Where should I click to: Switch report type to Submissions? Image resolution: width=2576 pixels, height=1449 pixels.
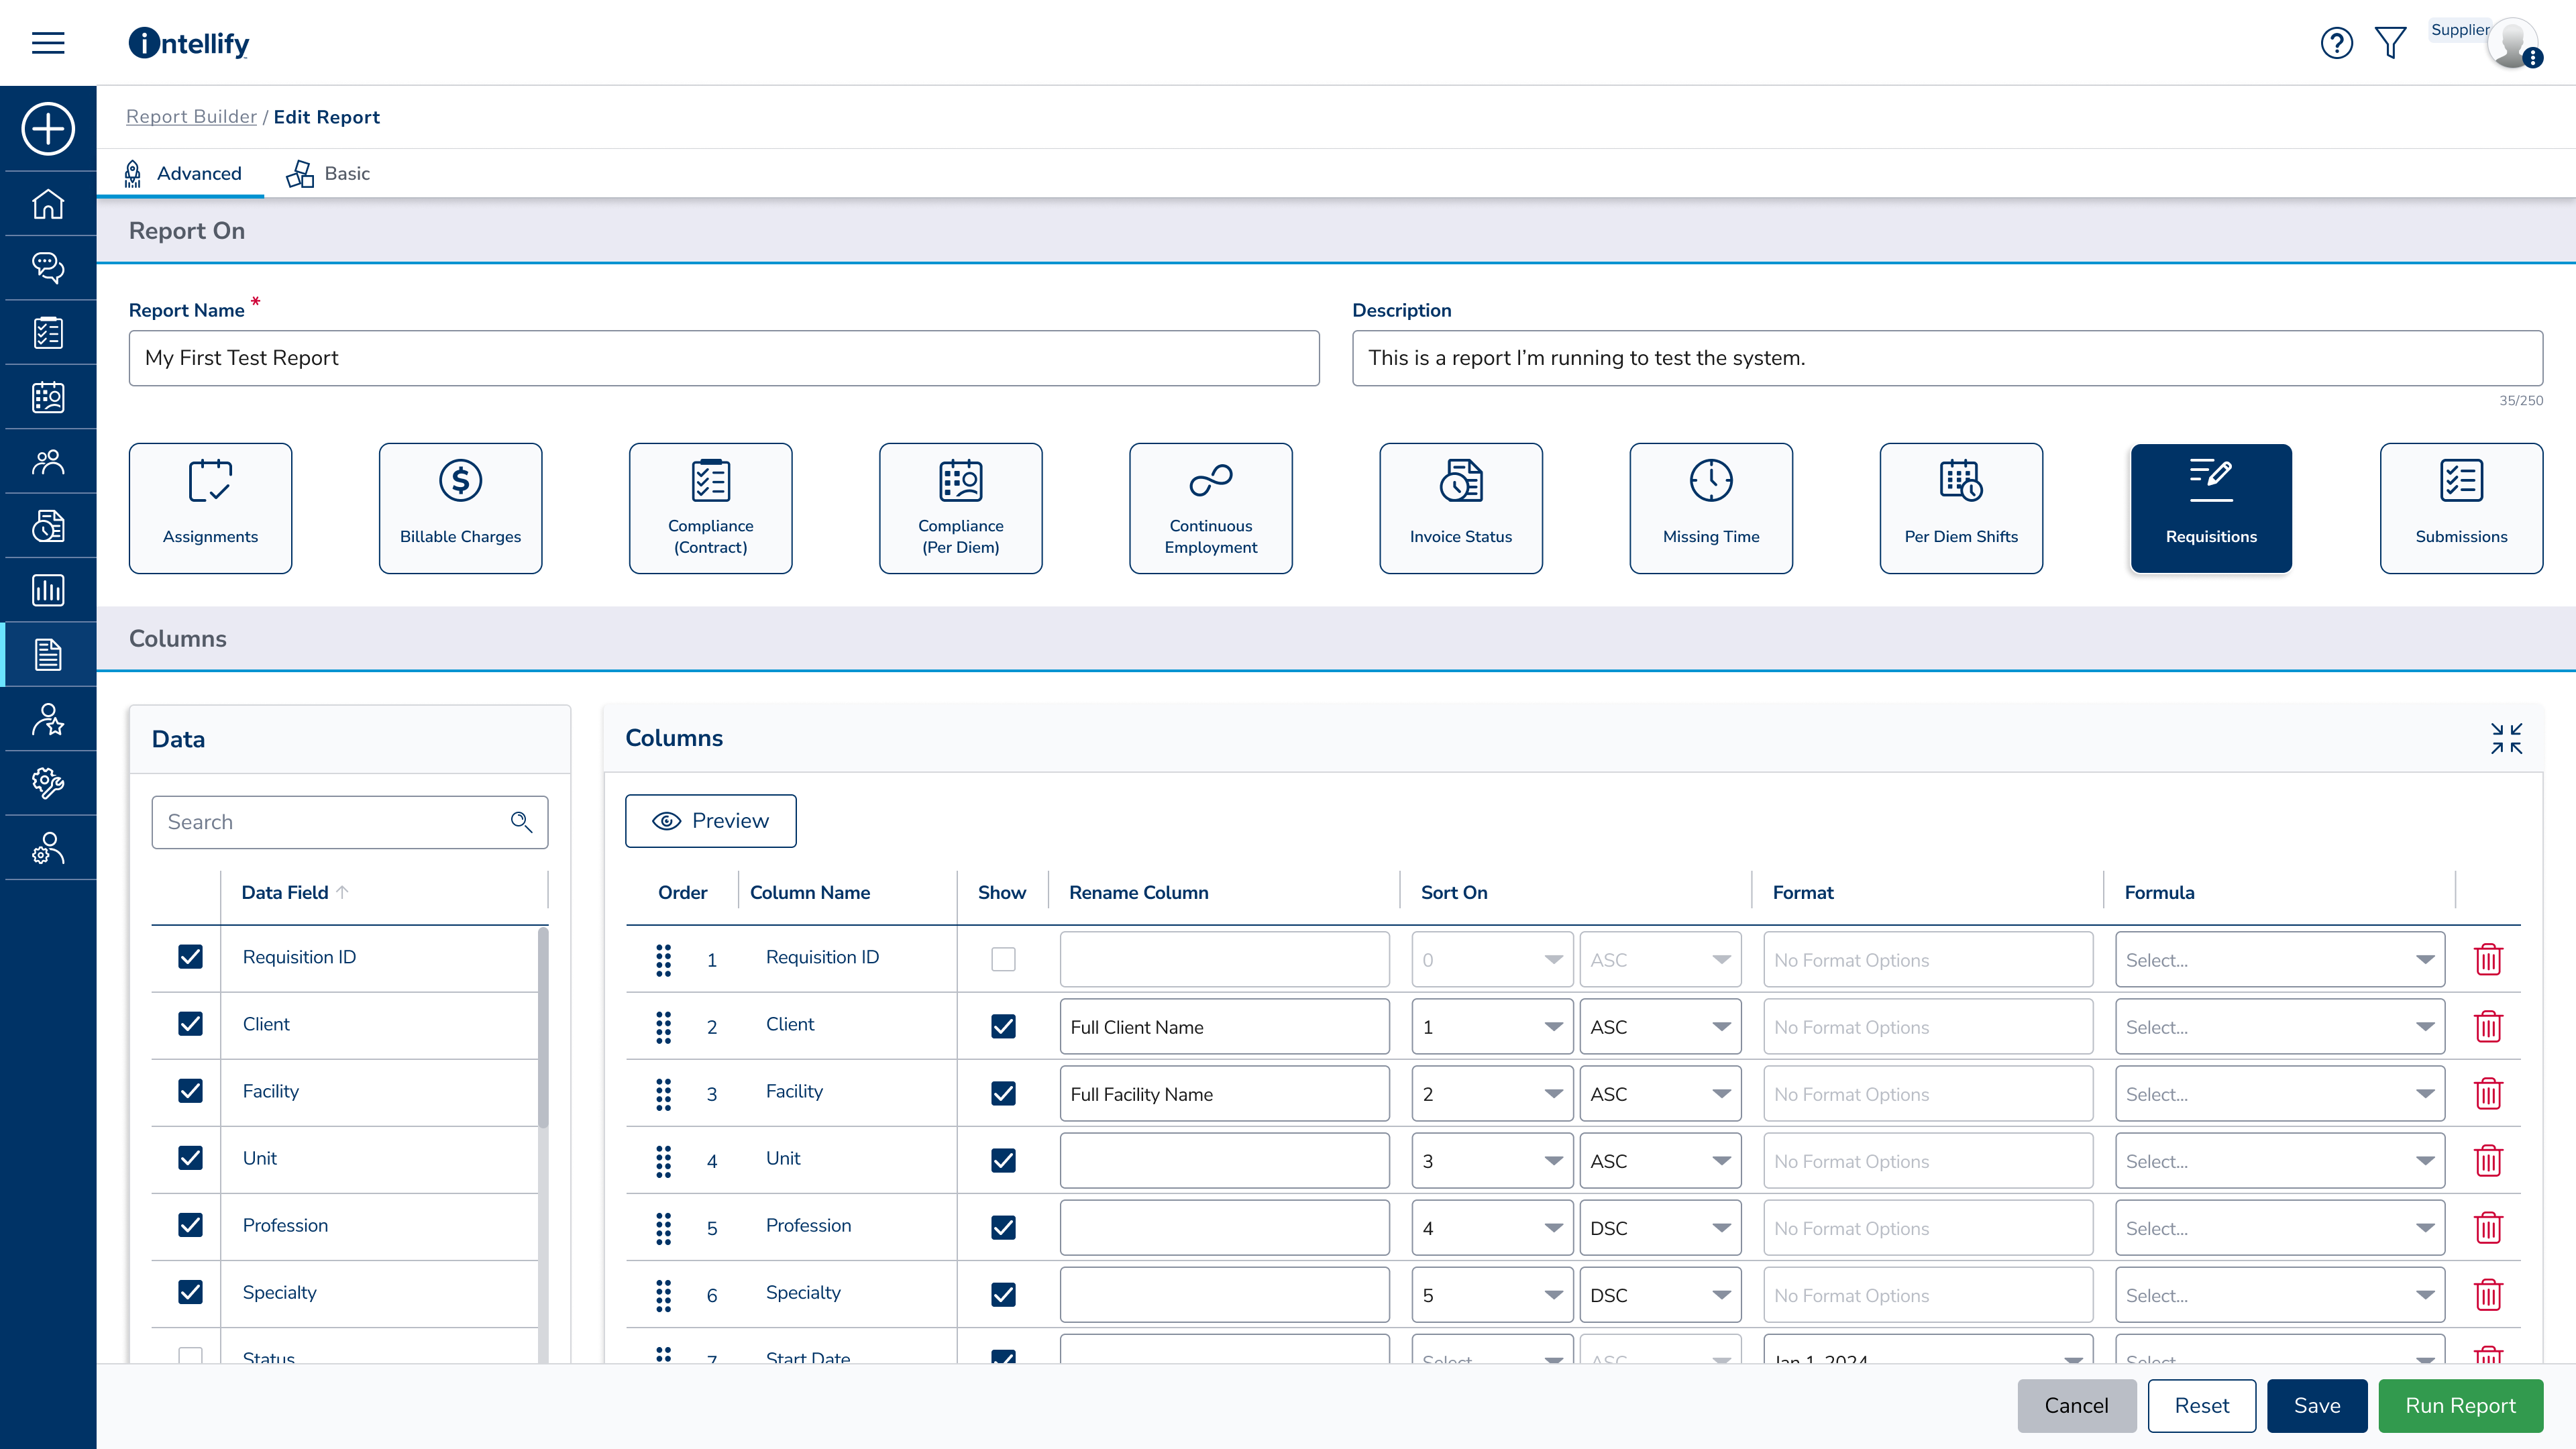[2461, 507]
